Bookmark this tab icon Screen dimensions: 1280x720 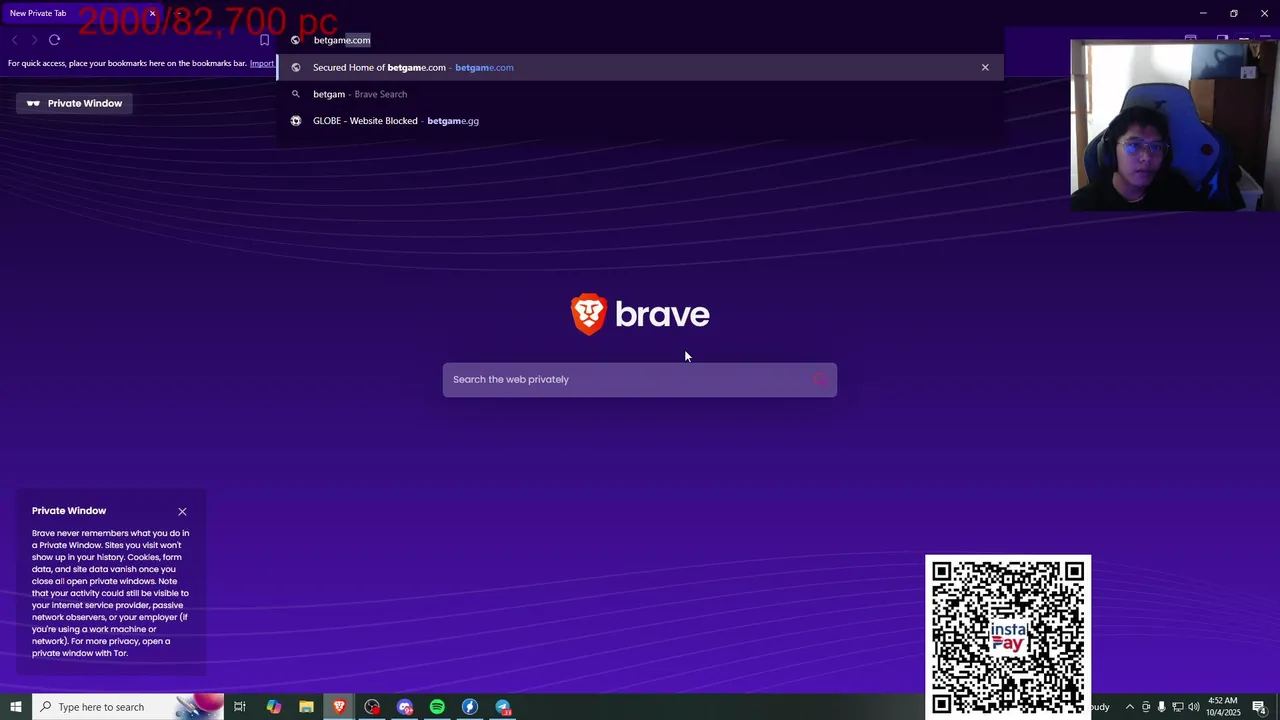click(x=264, y=40)
